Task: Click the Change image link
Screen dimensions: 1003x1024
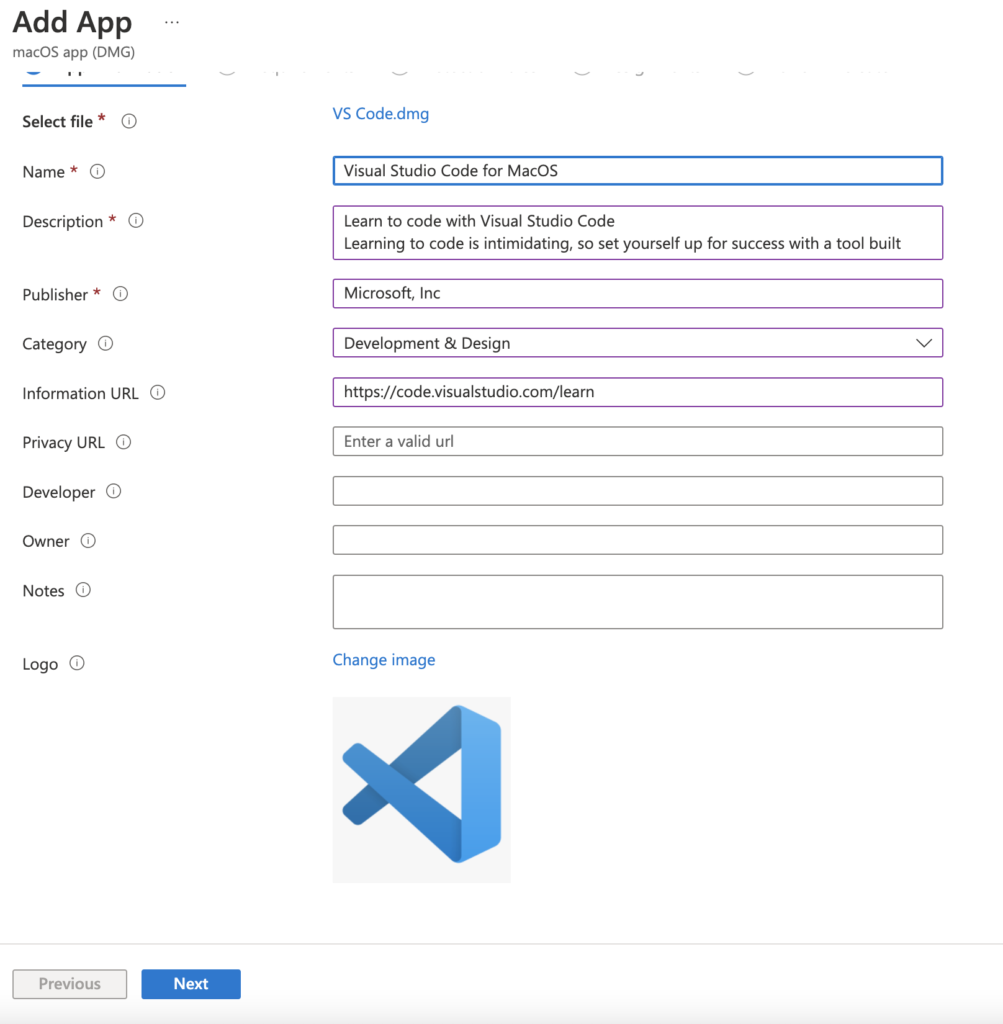Action: (384, 660)
